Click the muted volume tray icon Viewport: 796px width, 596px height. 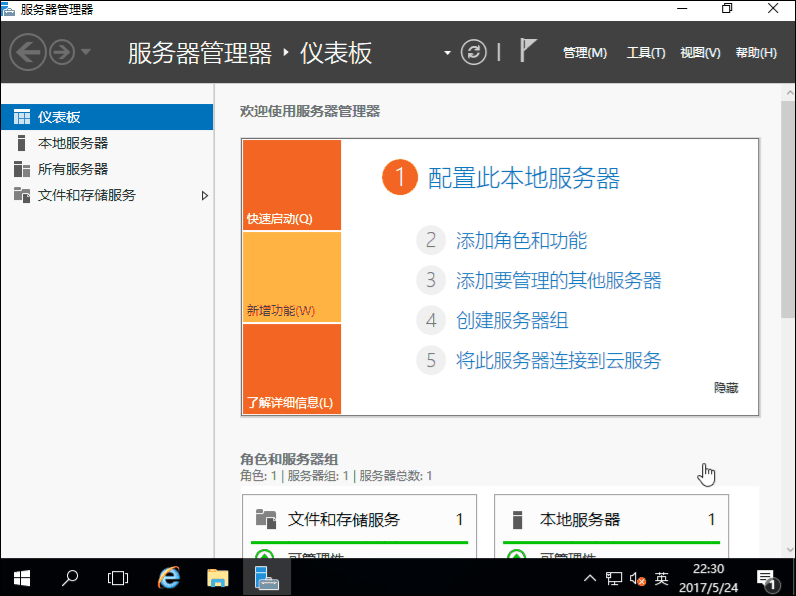point(638,579)
